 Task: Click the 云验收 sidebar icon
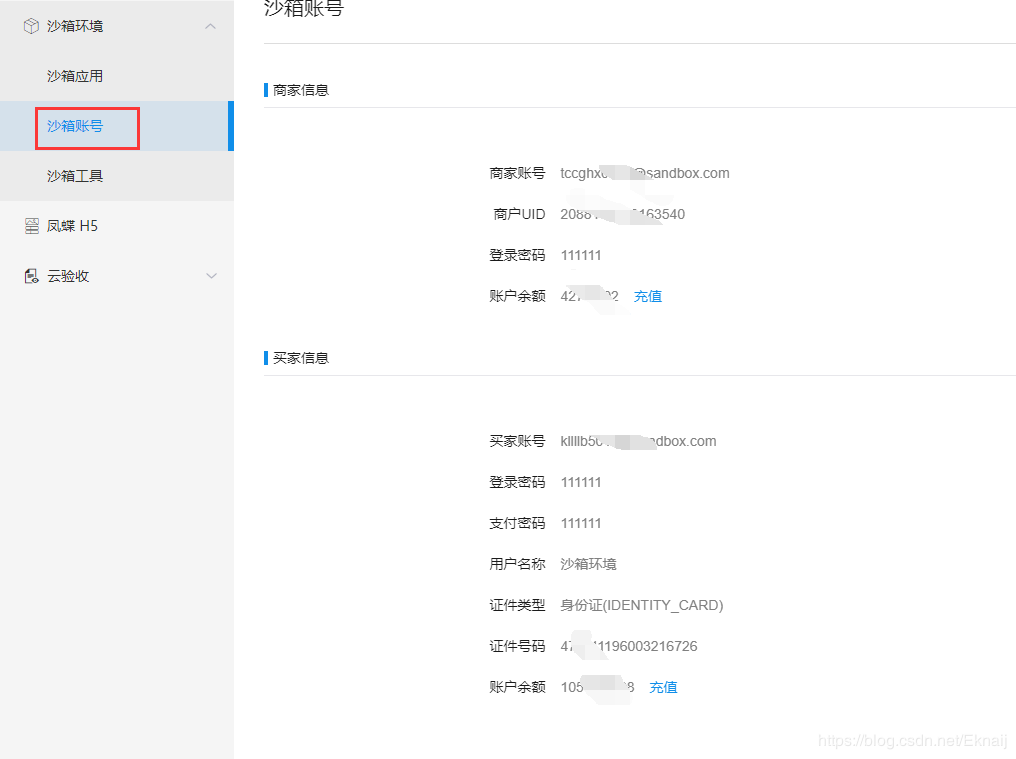tap(30, 275)
